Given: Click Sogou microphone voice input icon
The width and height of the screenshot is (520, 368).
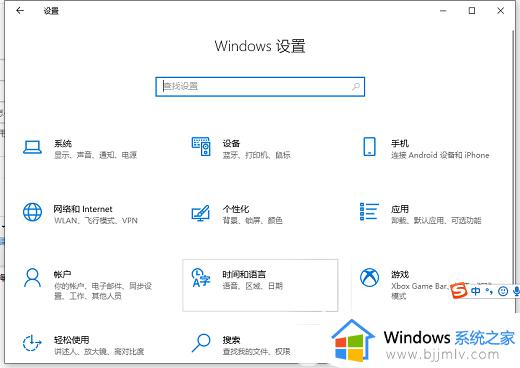Looking at the screenshot, I should coord(516,291).
